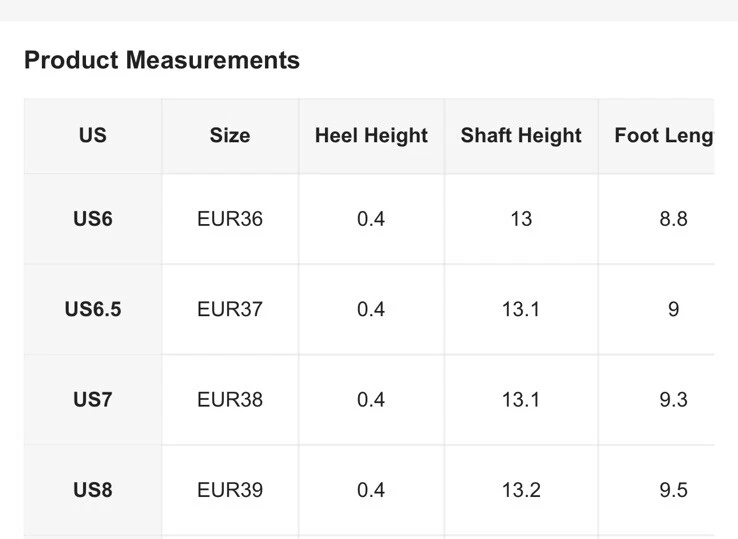Click the EUR38 size cell

(230, 400)
